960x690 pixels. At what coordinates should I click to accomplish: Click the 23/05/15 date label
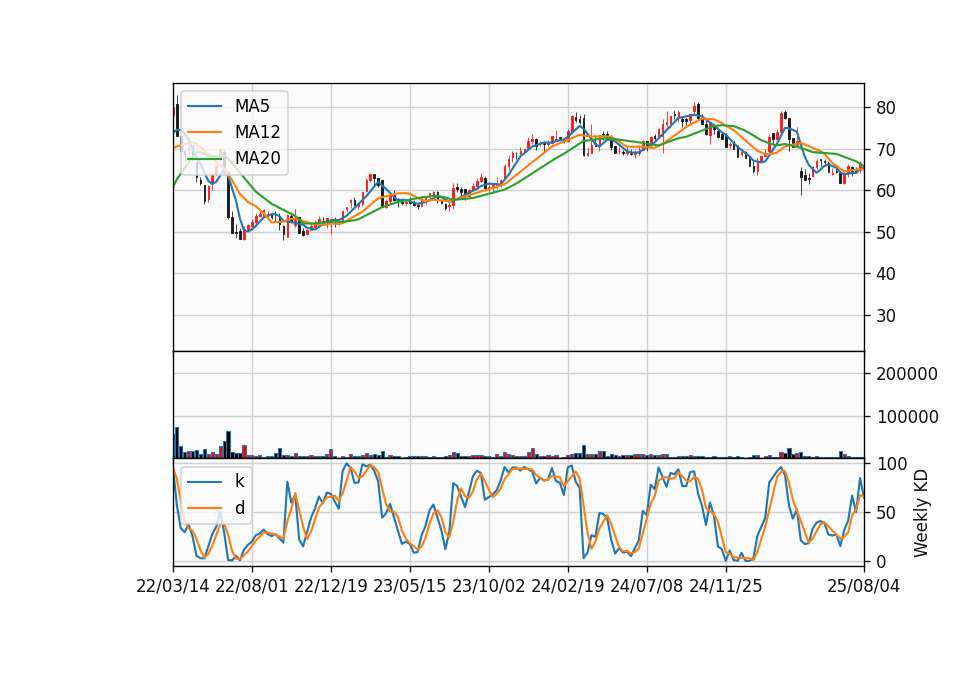point(410,586)
